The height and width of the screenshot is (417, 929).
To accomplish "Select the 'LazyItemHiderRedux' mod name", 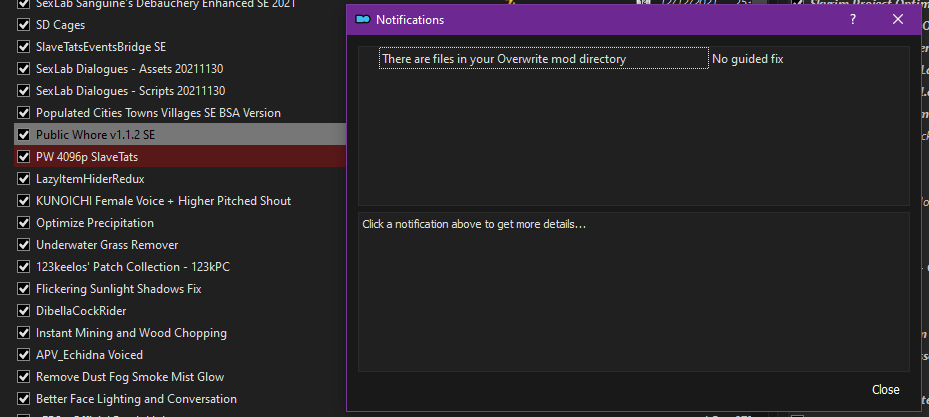I will (90, 179).
